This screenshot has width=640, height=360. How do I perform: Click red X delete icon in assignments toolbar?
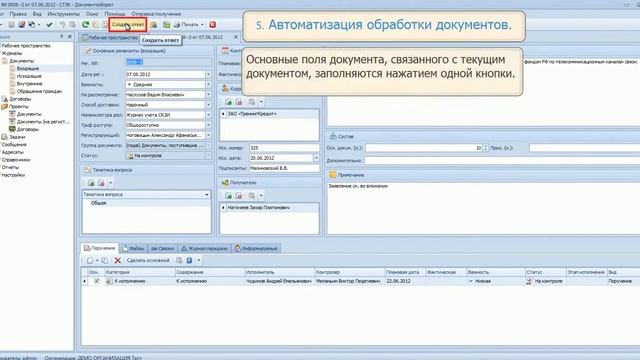[x=118, y=260]
